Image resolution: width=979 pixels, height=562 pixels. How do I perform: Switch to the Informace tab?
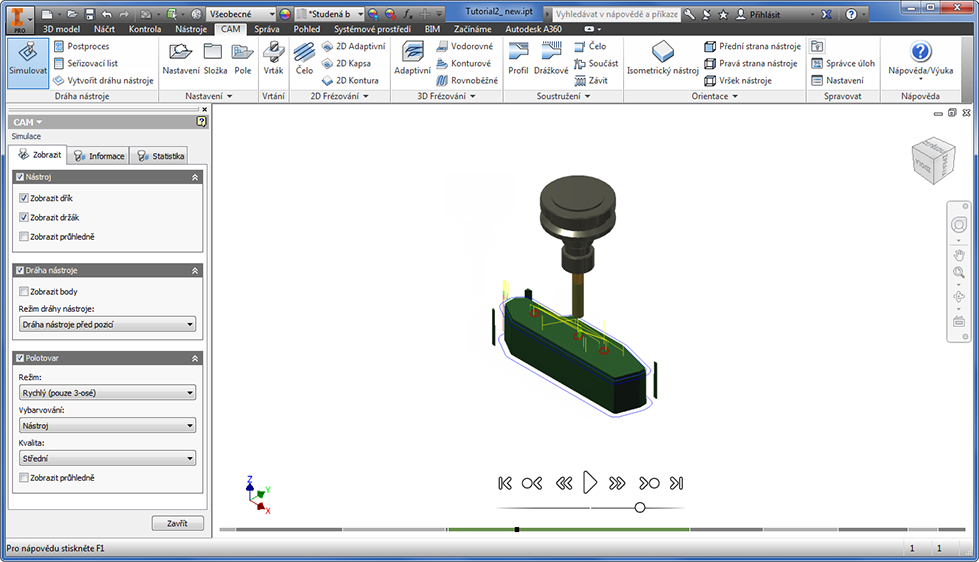(x=99, y=155)
